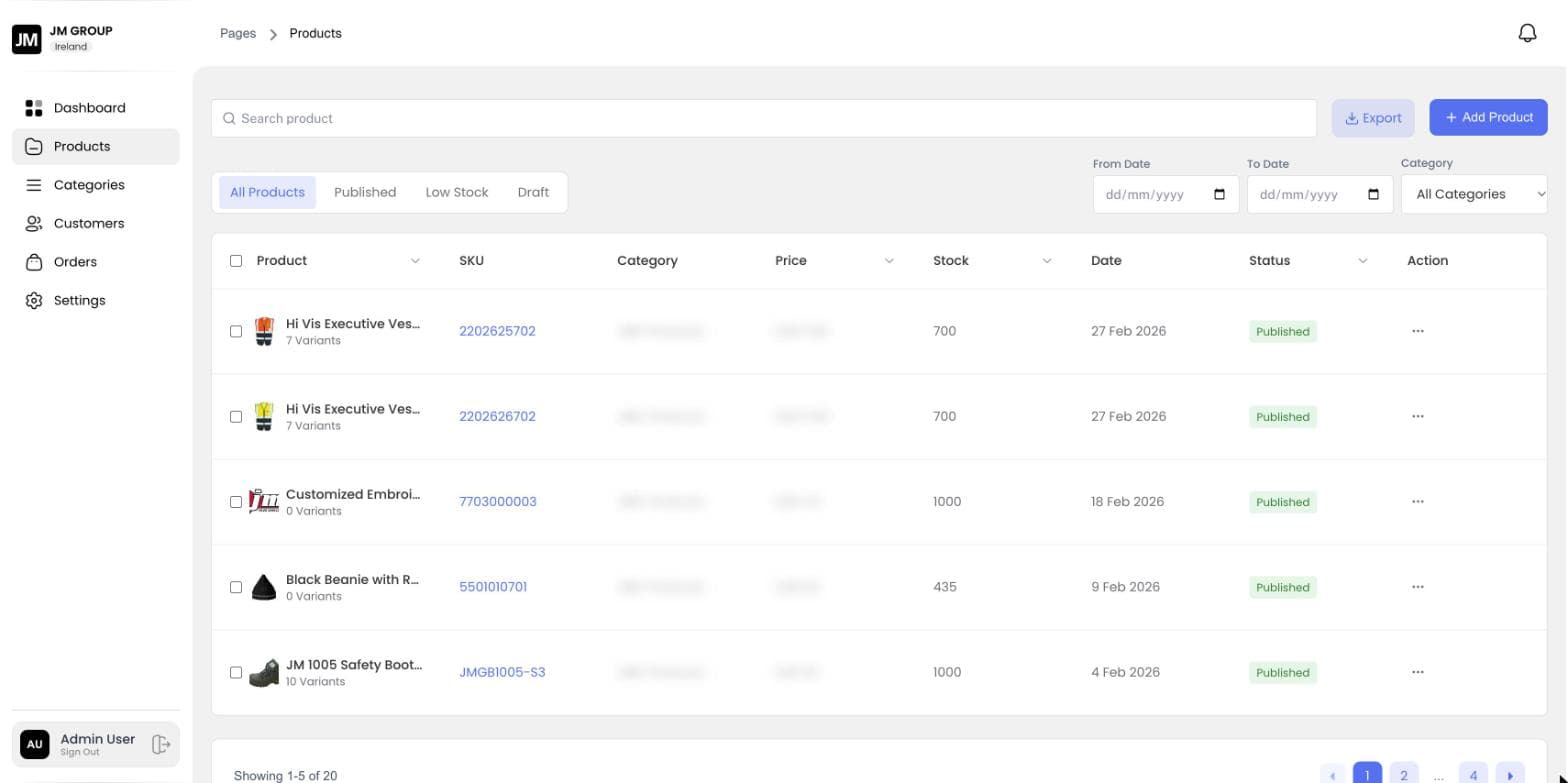Open actions menu for Customized Embroidery row
The image size is (1568, 783).
point(1417,502)
